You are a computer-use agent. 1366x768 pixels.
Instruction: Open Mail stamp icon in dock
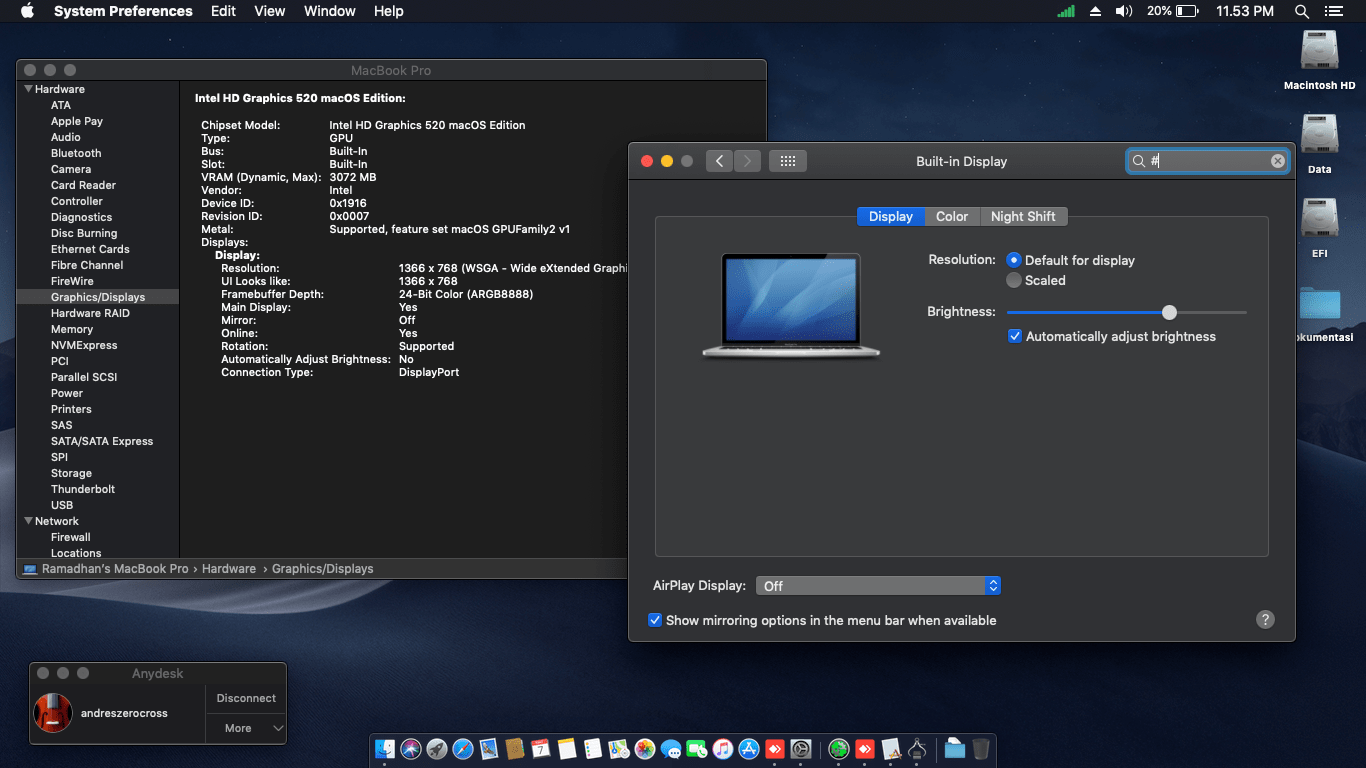tap(489, 749)
